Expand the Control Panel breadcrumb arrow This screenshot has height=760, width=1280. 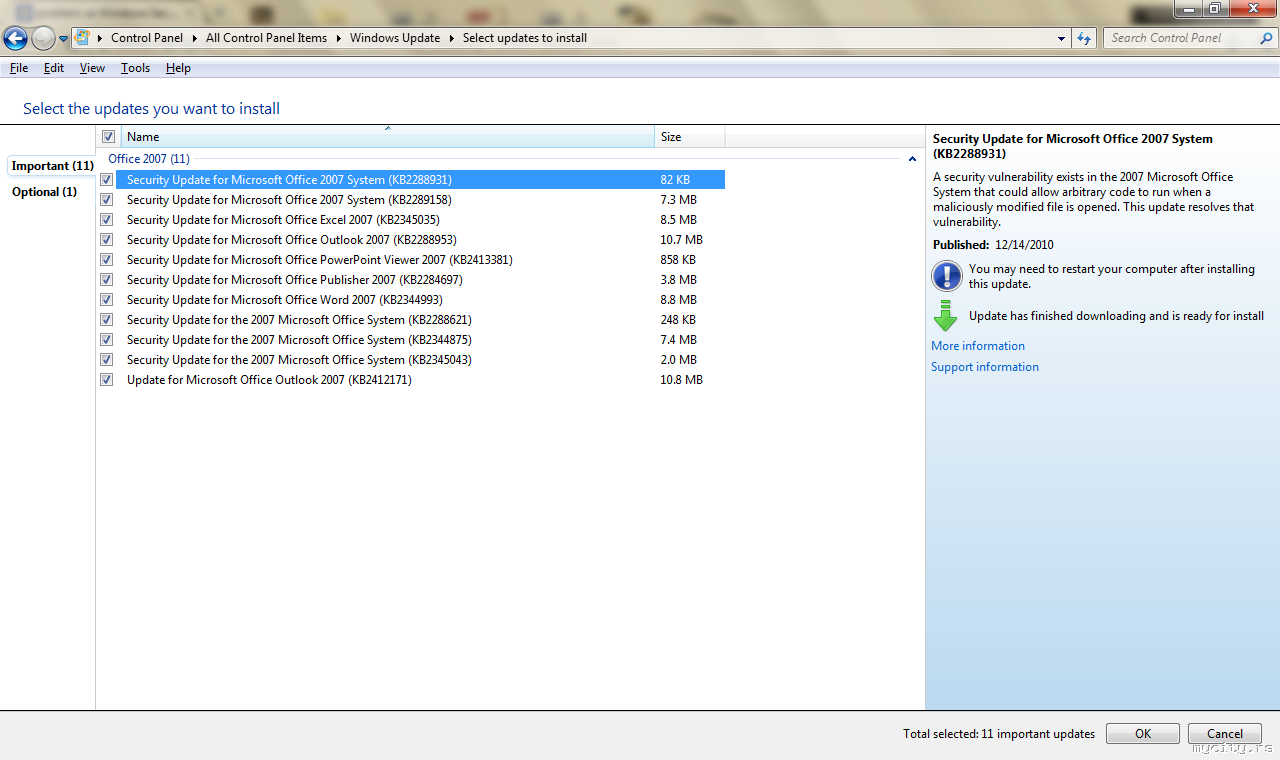pyautogui.click(x=195, y=38)
